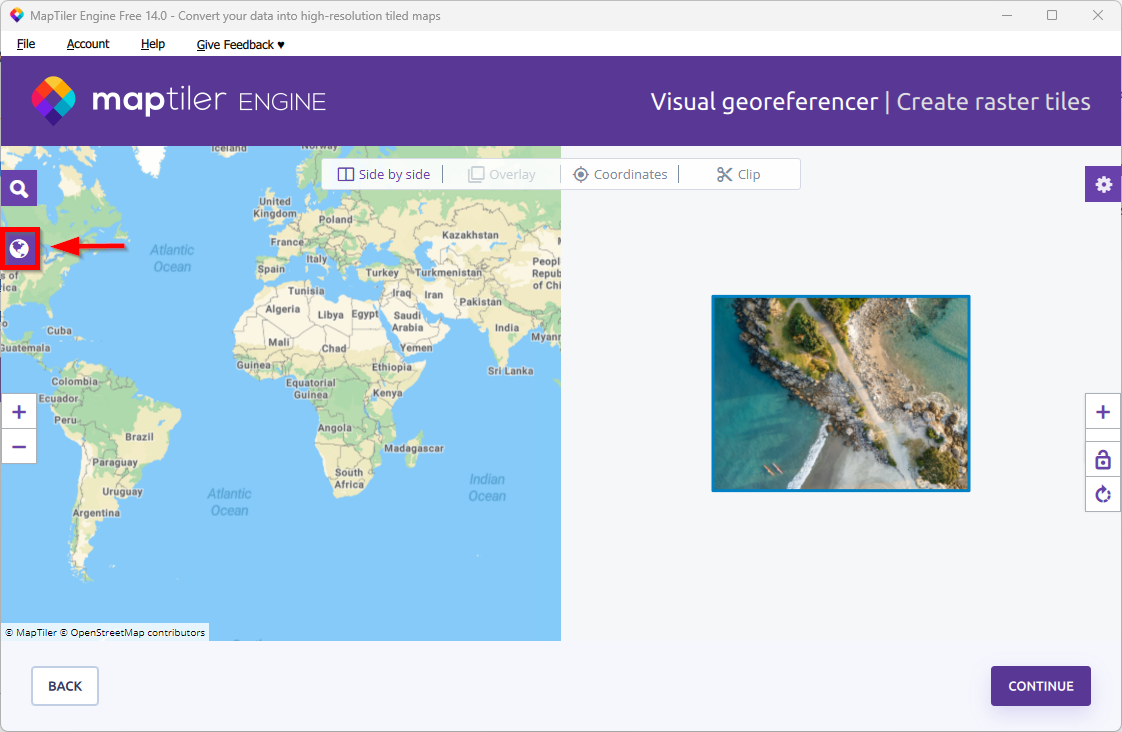Minimize the MapTiler Engine window

point(1007,15)
